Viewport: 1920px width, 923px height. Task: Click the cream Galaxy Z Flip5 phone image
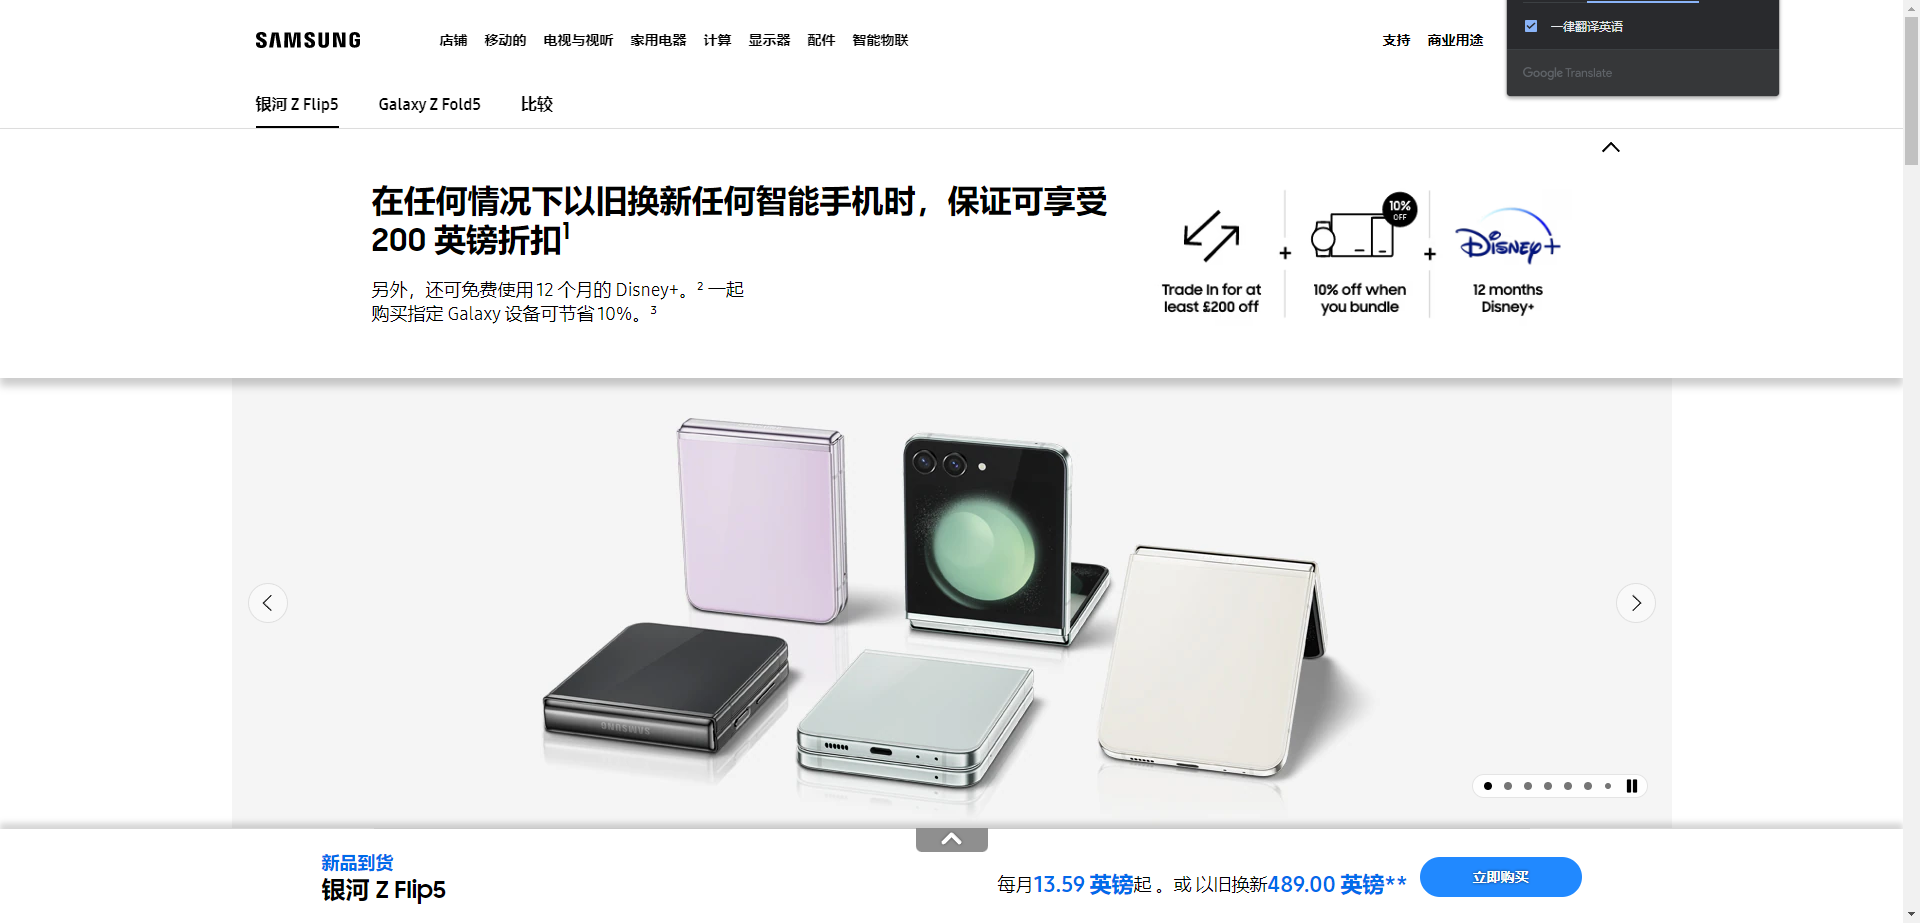(x=1210, y=660)
